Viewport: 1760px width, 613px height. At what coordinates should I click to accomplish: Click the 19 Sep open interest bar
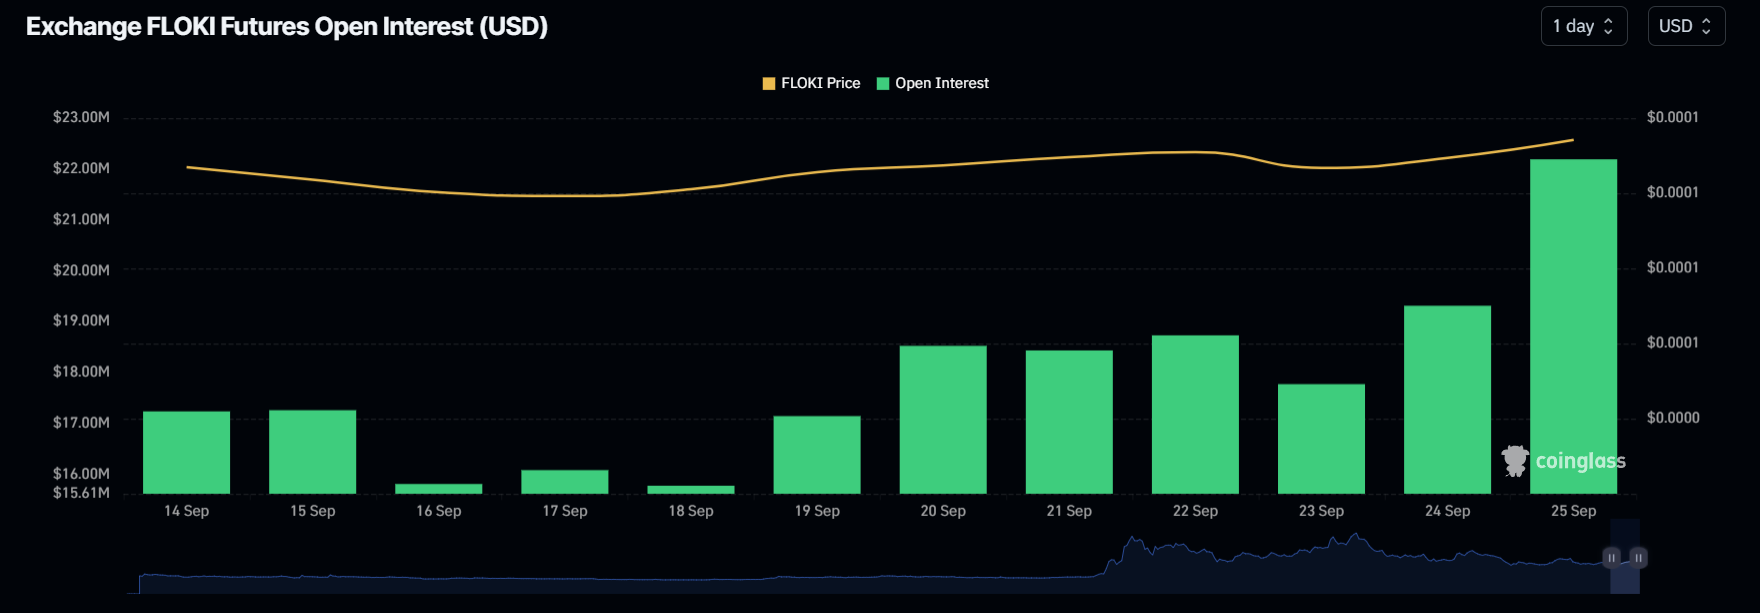point(816,455)
